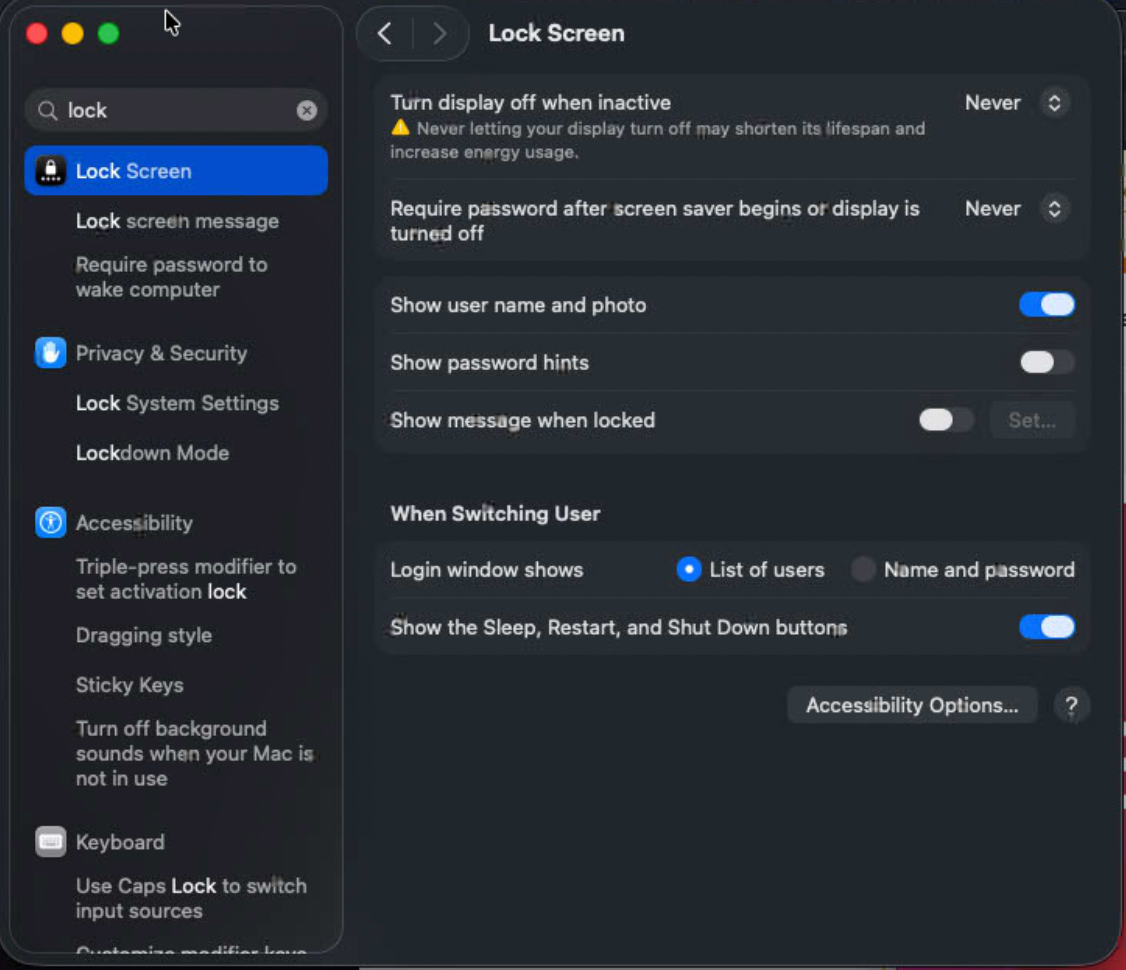Enable Show password hints switch

(1047, 362)
